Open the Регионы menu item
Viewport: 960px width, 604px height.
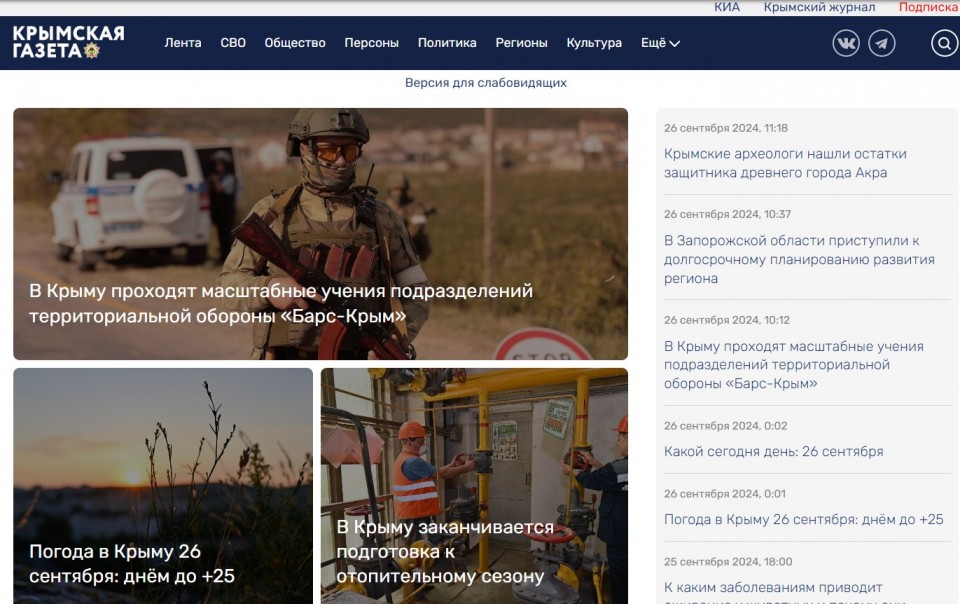[x=521, y=43]
